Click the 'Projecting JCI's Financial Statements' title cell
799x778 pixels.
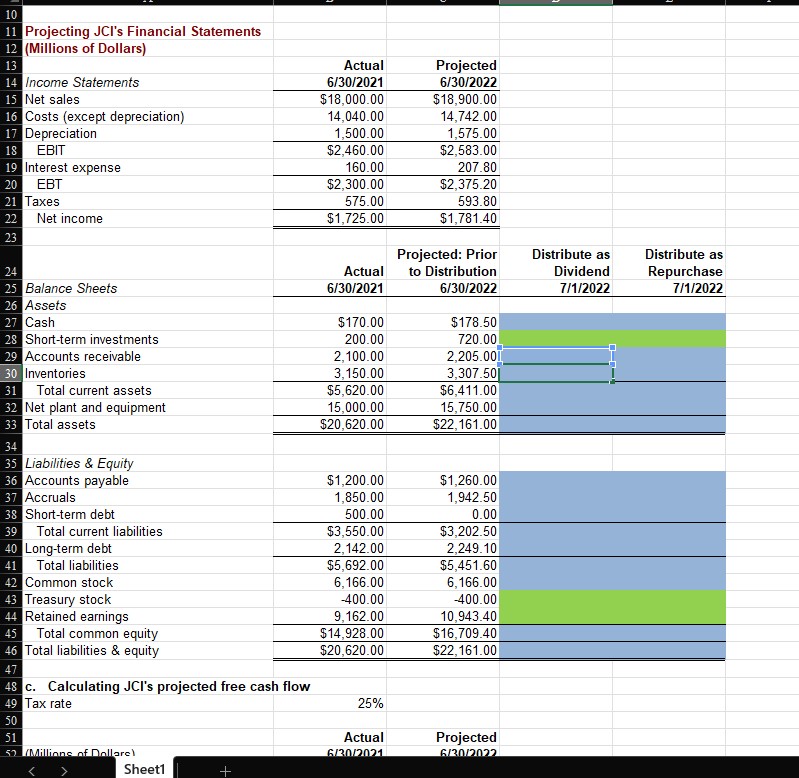coord(143,32)
